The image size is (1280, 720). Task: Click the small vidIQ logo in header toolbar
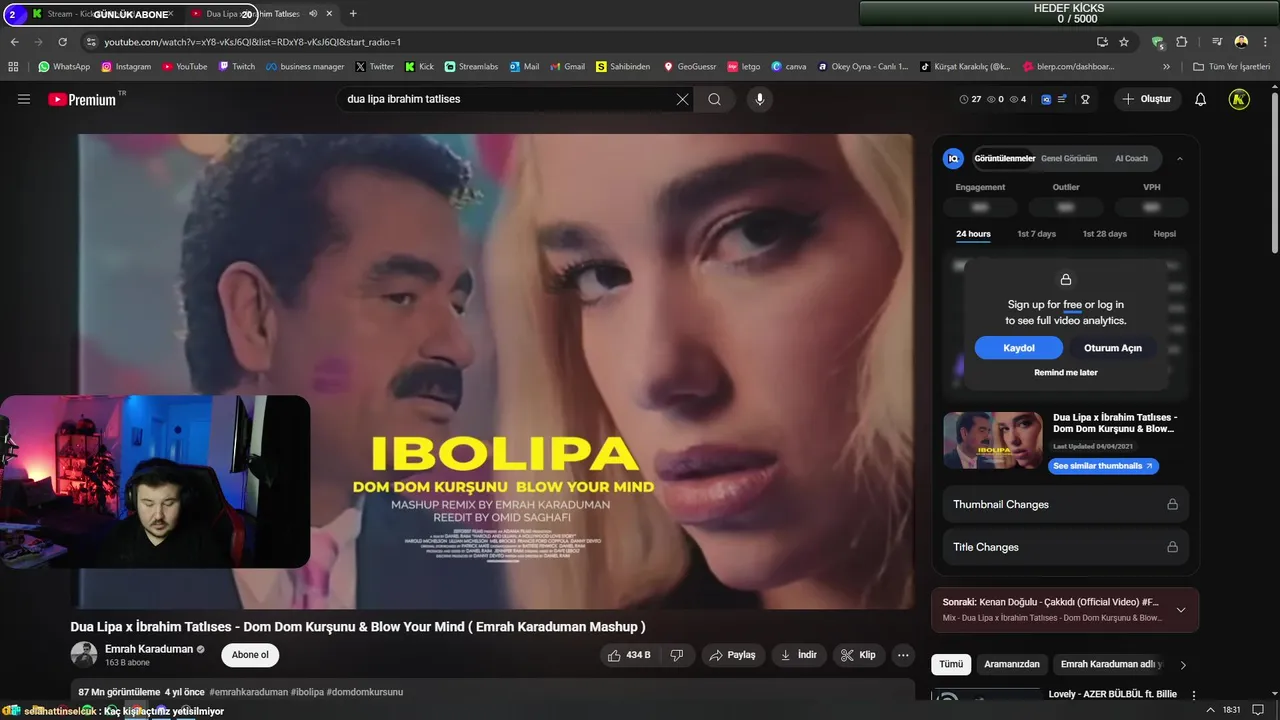[x=1046, y=99]
